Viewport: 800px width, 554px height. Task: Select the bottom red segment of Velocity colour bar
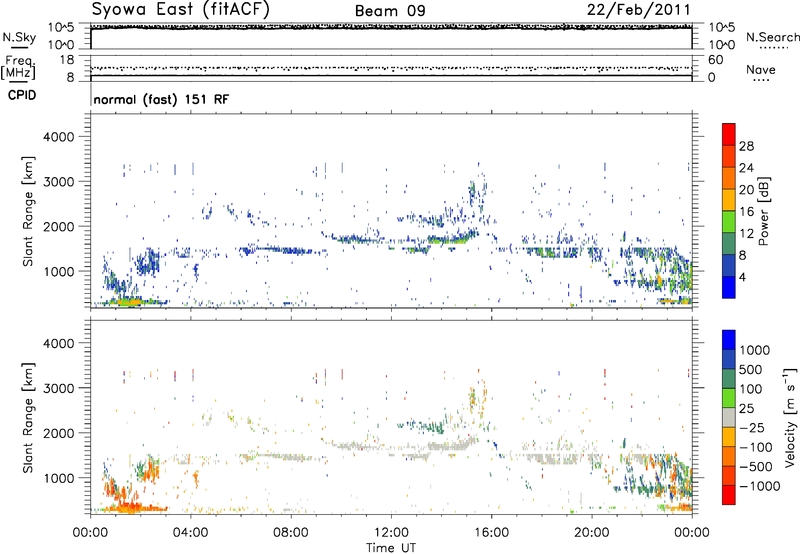click(x=729, y=495)
